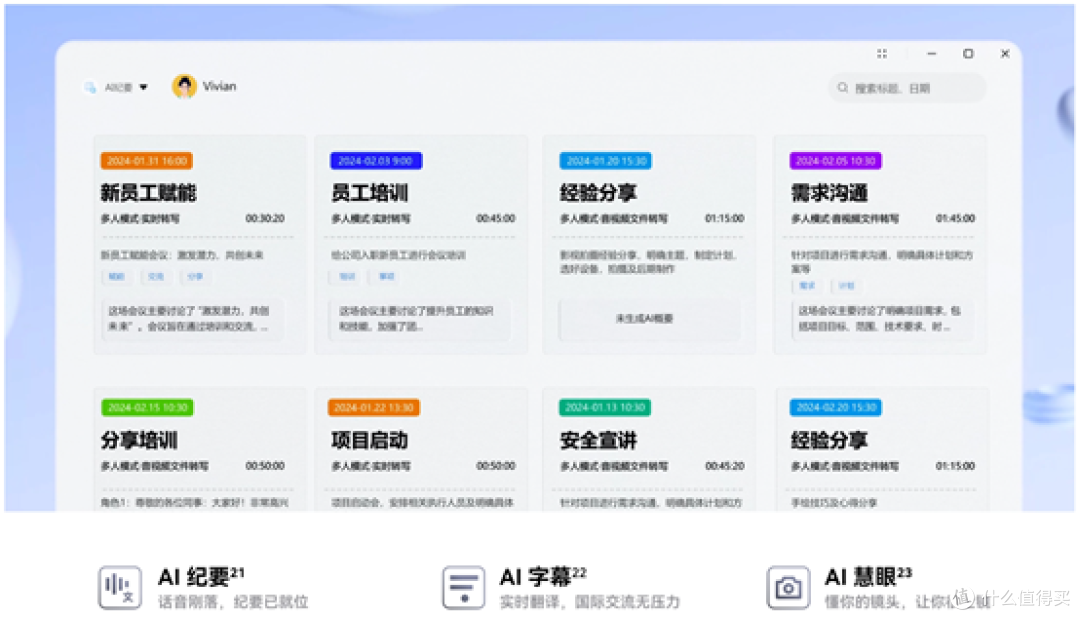Screen dimensions: 1080x620
Task: Click the orange 2024-01-22 13:30 date badge
Action: click(374, 407)
